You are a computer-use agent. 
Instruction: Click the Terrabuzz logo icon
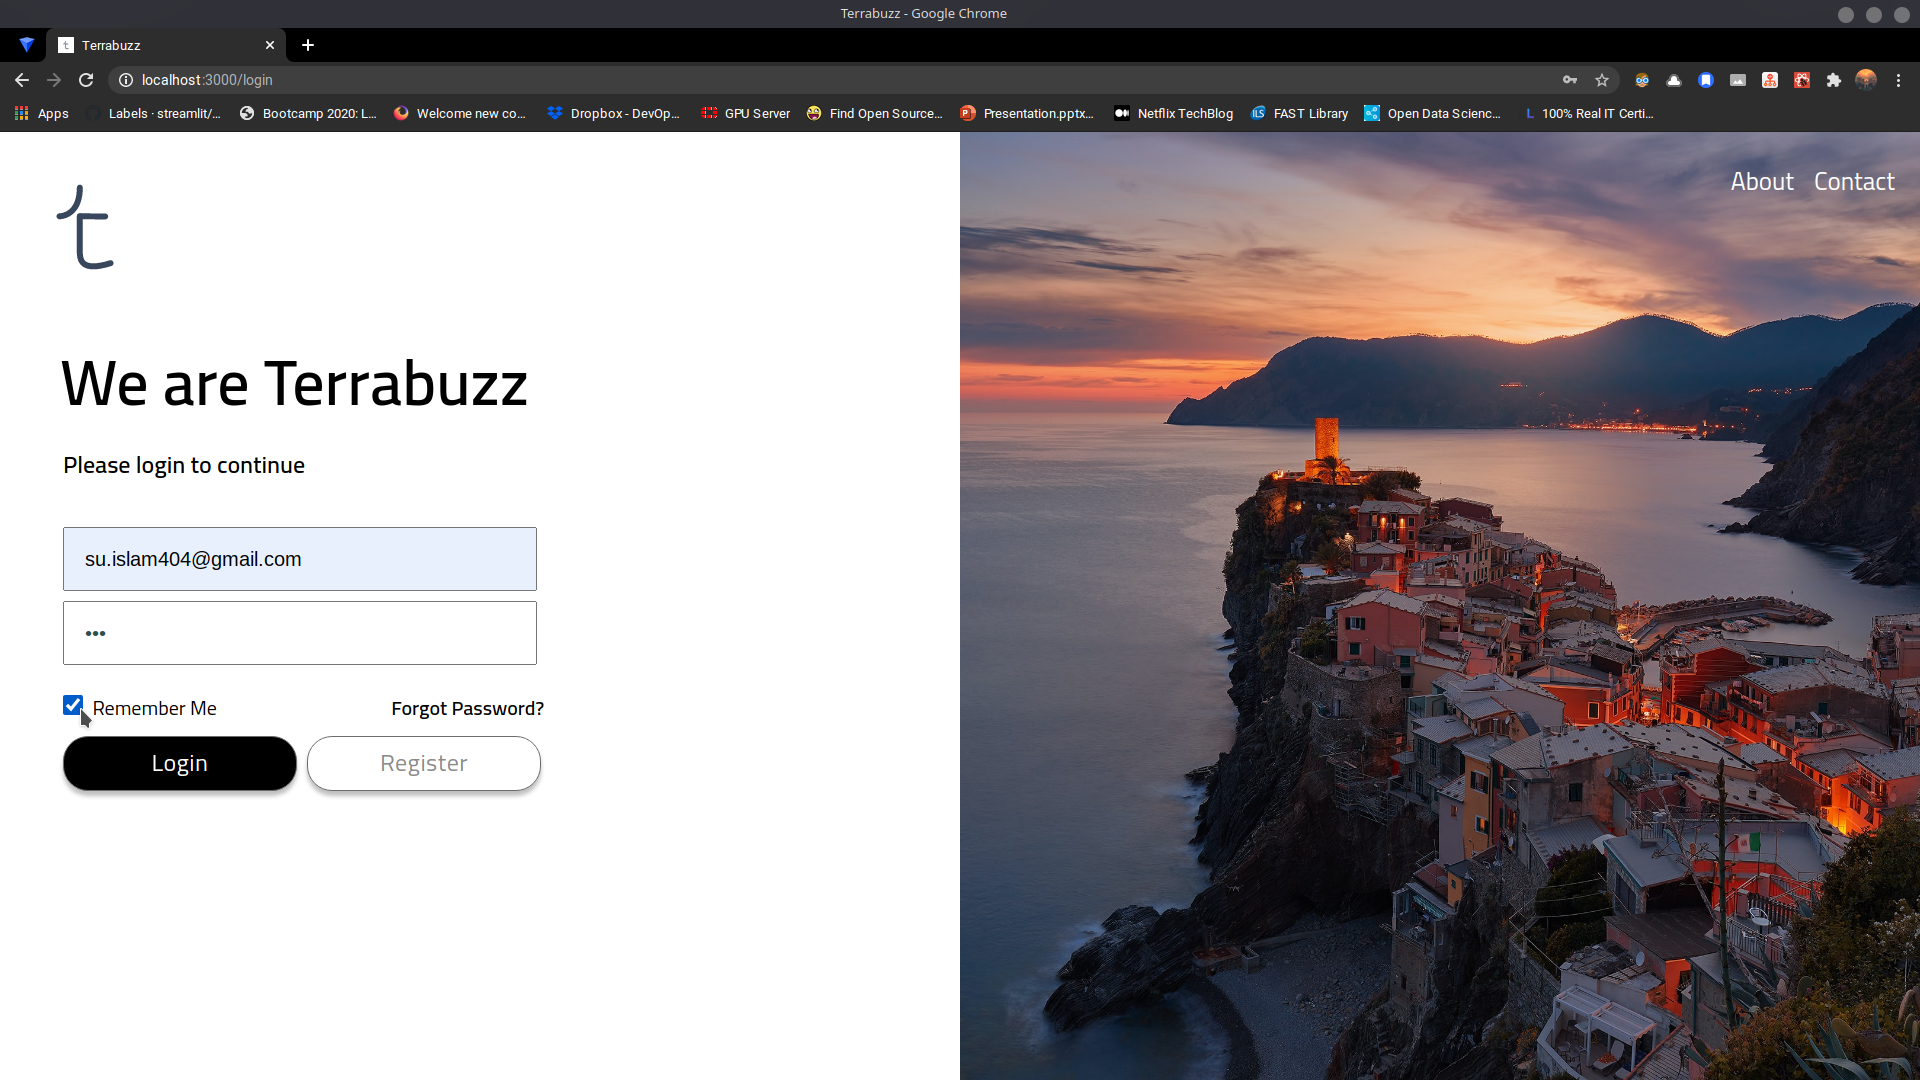[x=86, y=227]
